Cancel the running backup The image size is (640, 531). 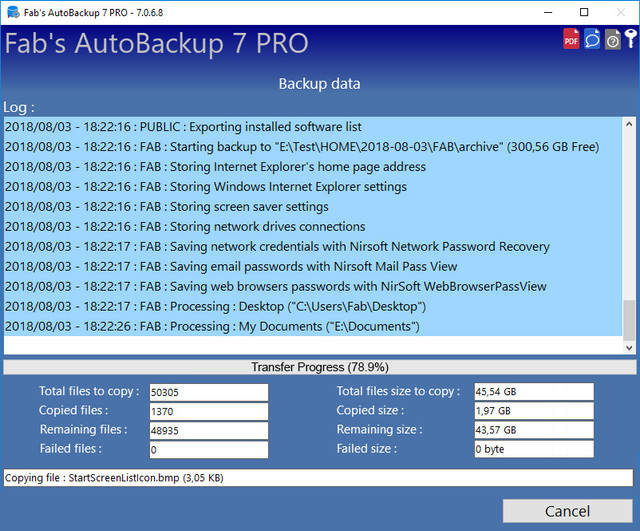tap(567, 511)
